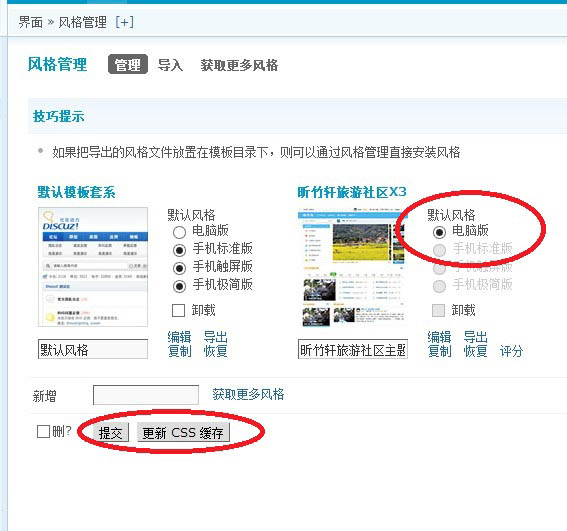Focus the 新增 style name field
The width and height of the screenshot is (567, 531).
tap(146, 395)
